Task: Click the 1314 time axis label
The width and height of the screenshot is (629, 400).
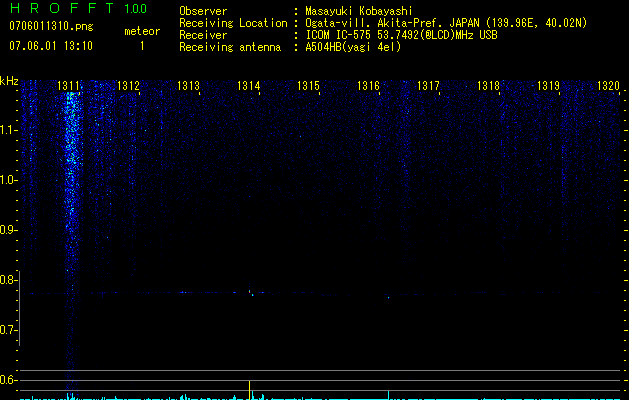Action: click(x=248, y=86)
